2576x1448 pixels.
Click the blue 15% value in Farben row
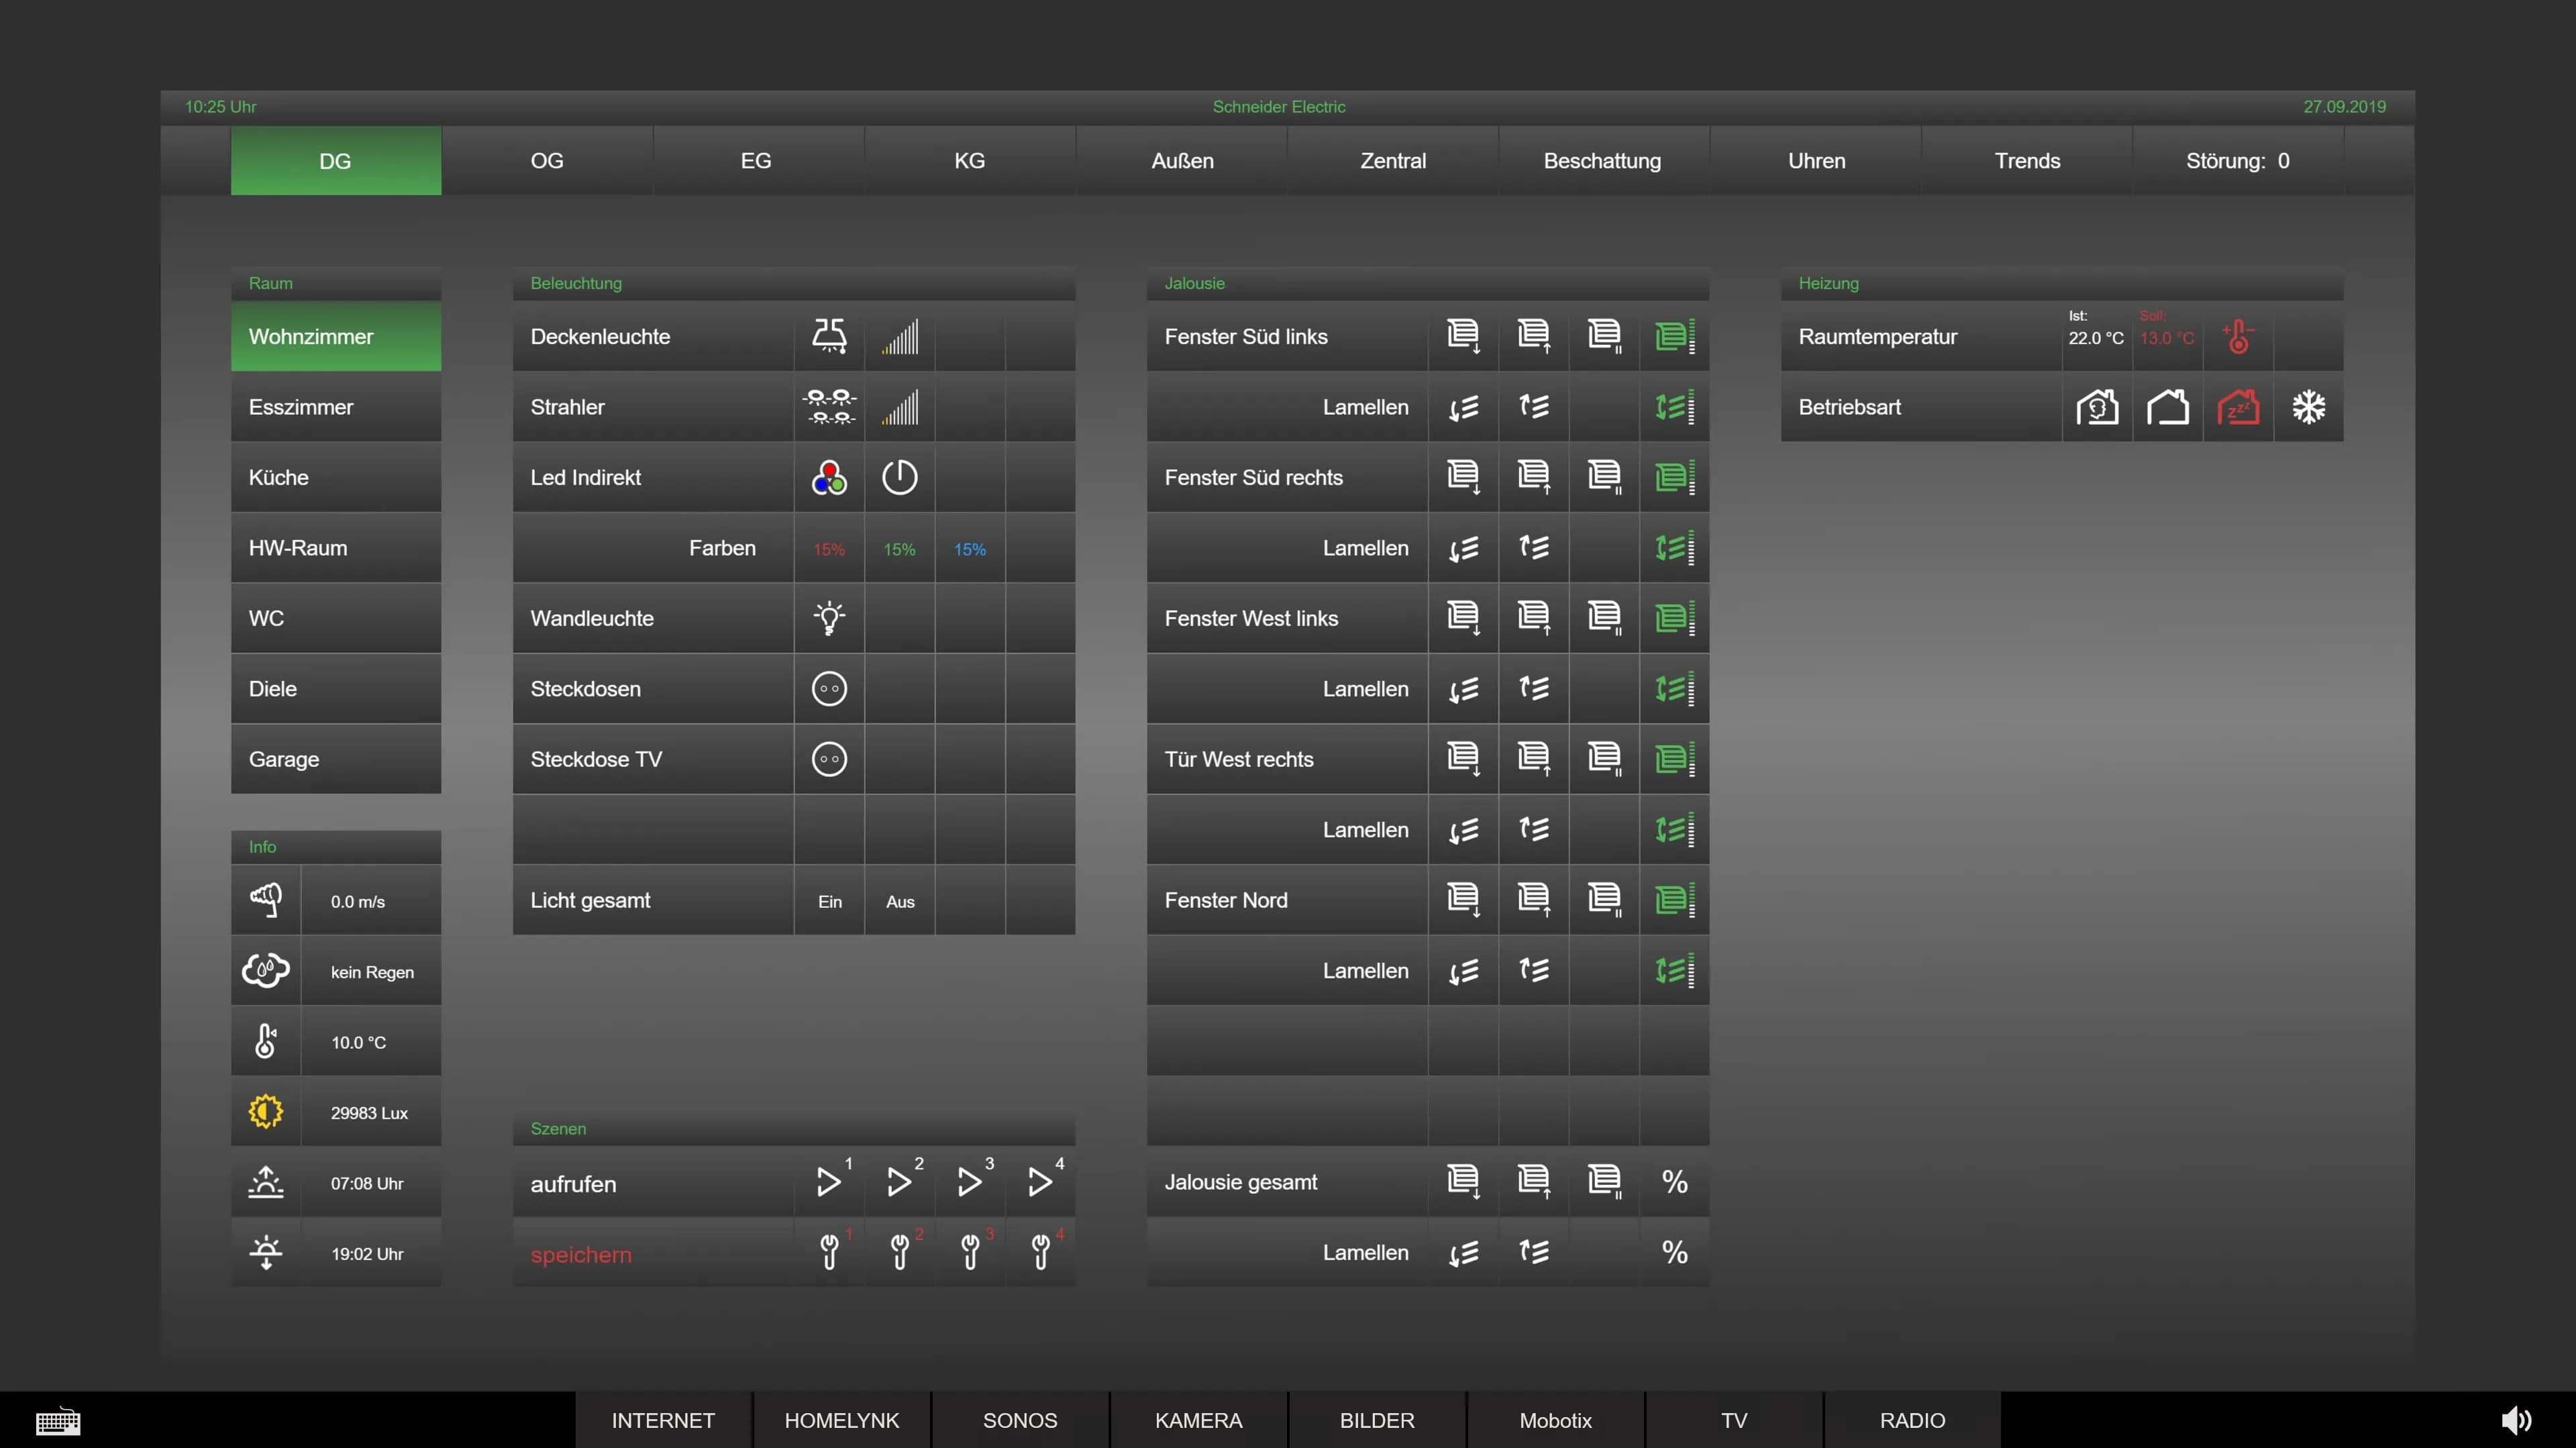pos(968,548)
